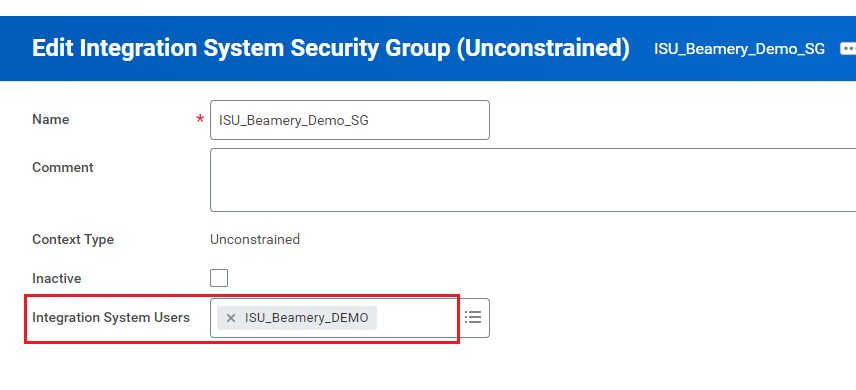
Task: Expand the Integration System Users prompt box
Action: pyautogui.click(x=349, y=318)
